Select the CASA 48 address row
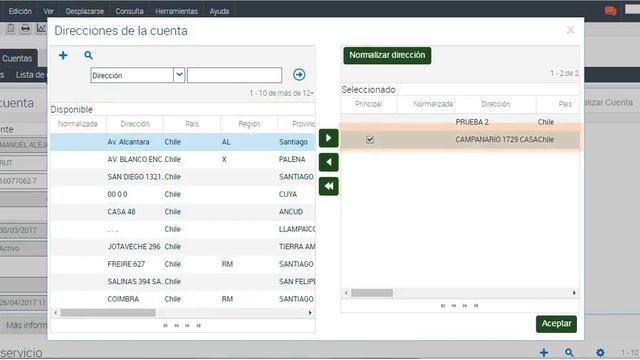This screenshot has width=640, height=360. coord(182,212)
